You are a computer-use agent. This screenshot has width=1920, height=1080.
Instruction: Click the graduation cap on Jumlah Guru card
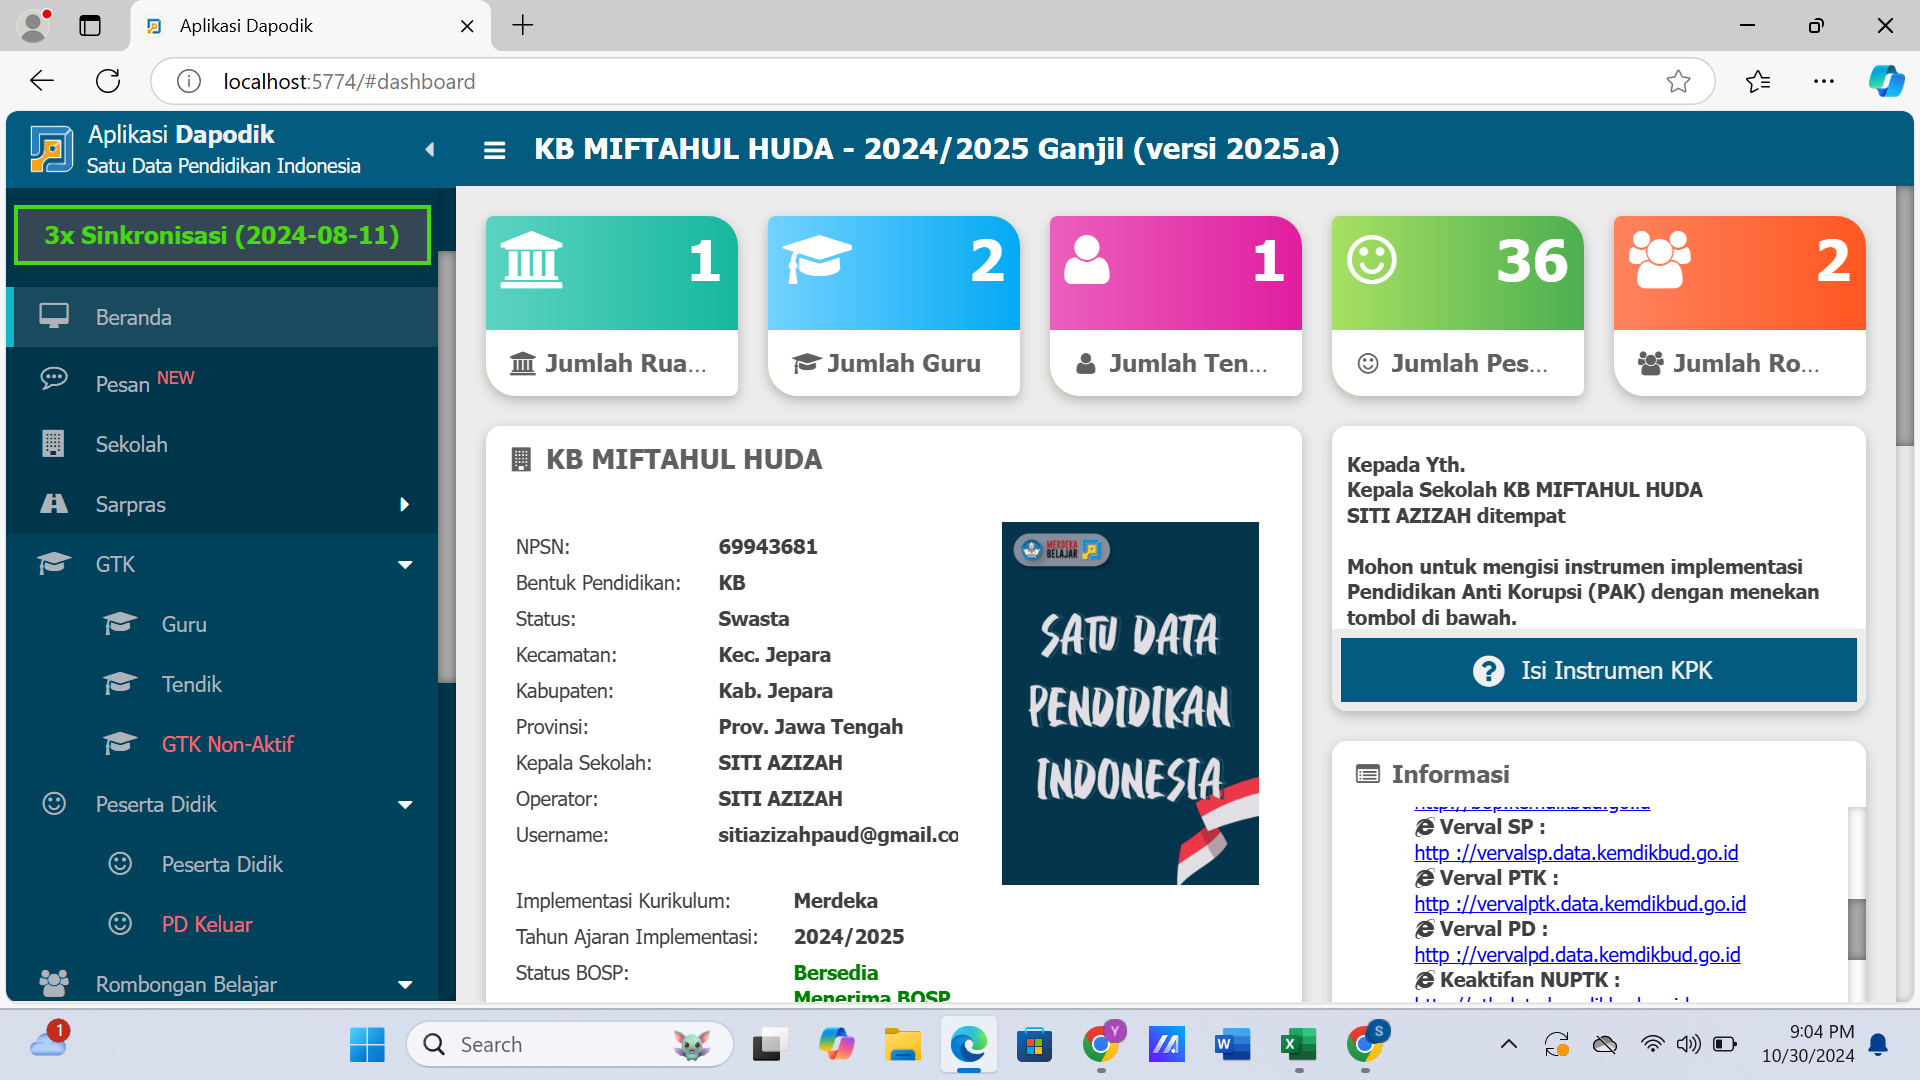817,259
